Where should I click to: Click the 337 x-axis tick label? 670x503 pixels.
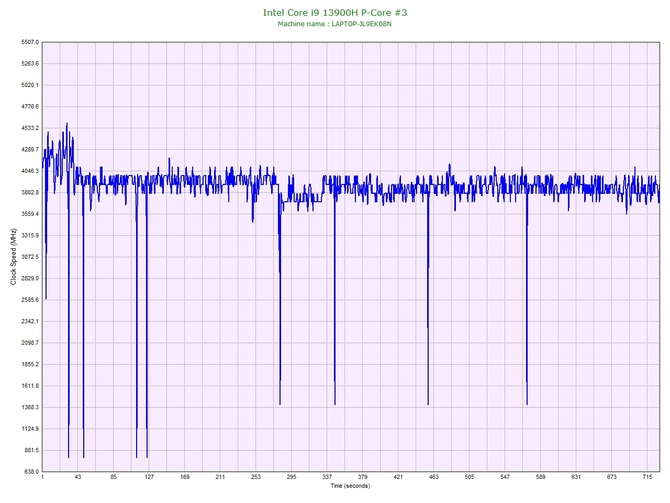(x=327, y=477)
